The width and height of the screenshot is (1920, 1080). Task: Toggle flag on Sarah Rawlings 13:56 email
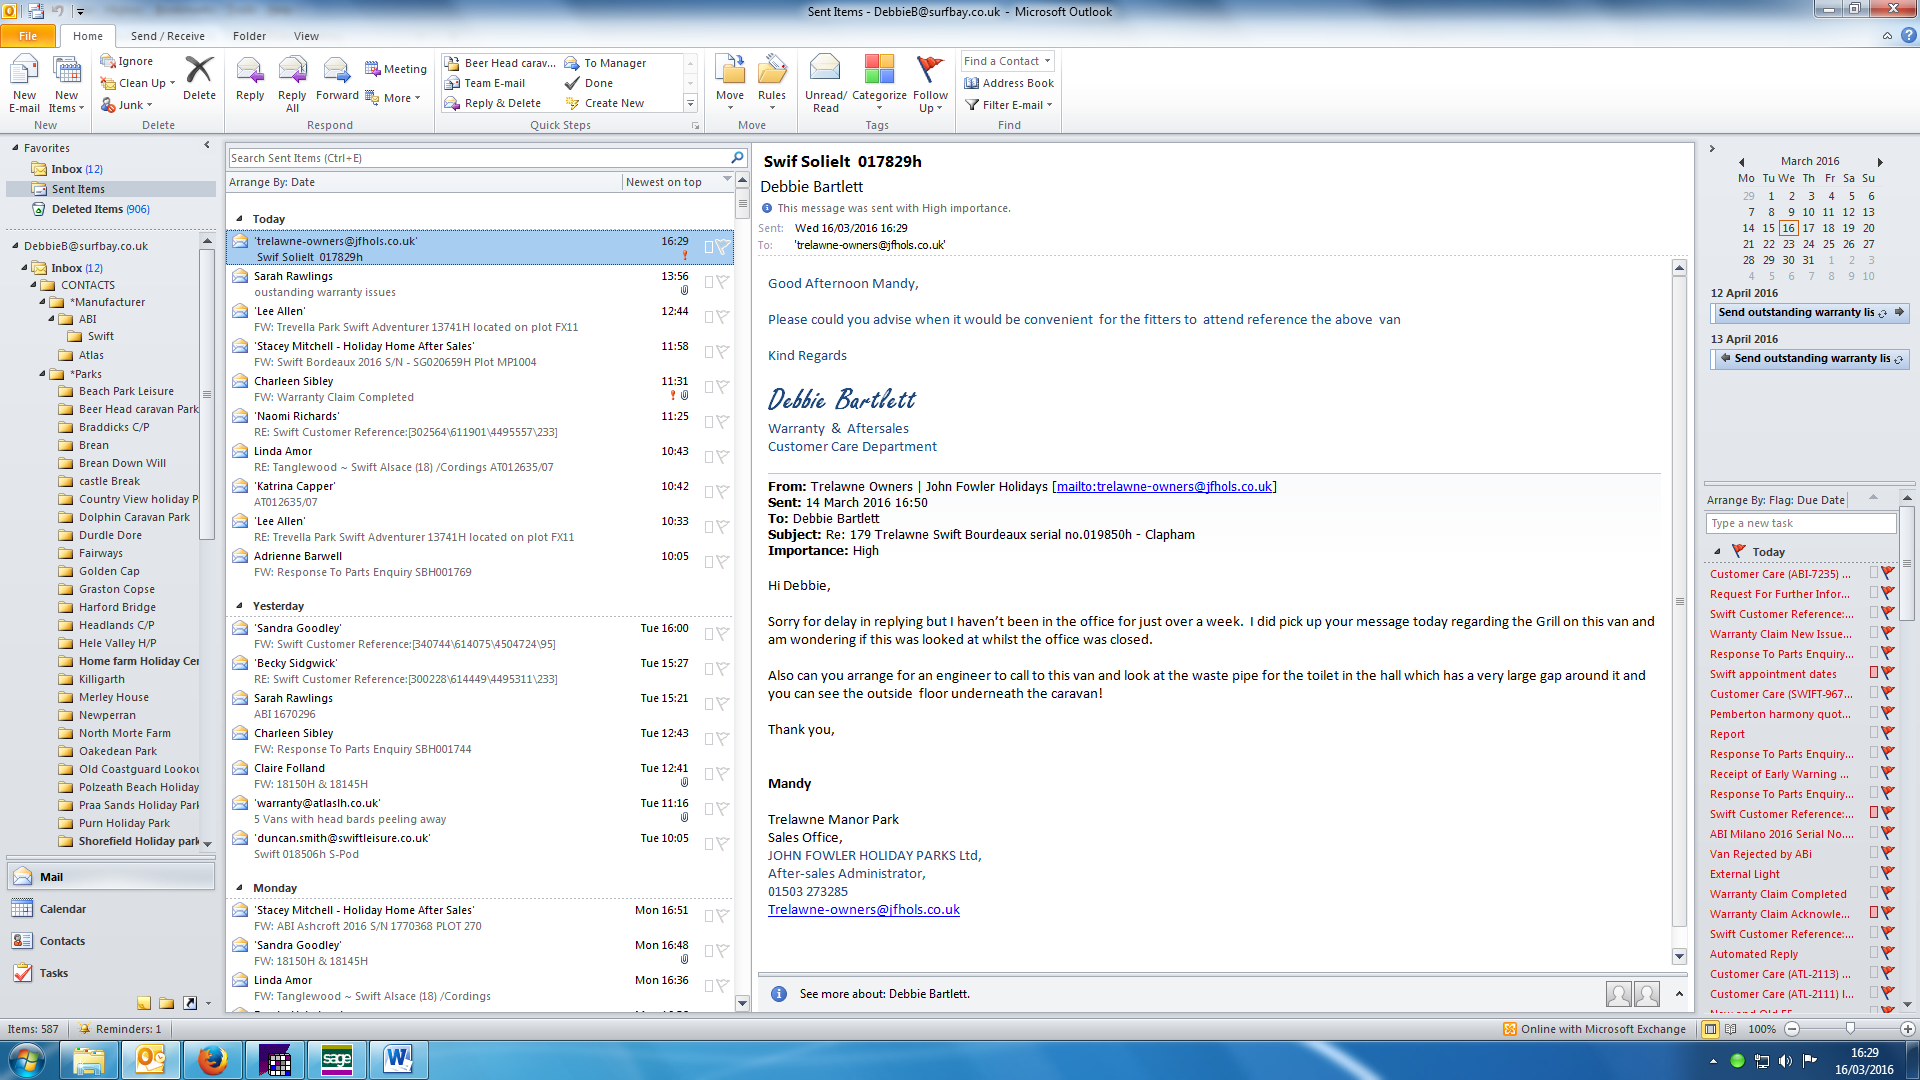point(722,282)
